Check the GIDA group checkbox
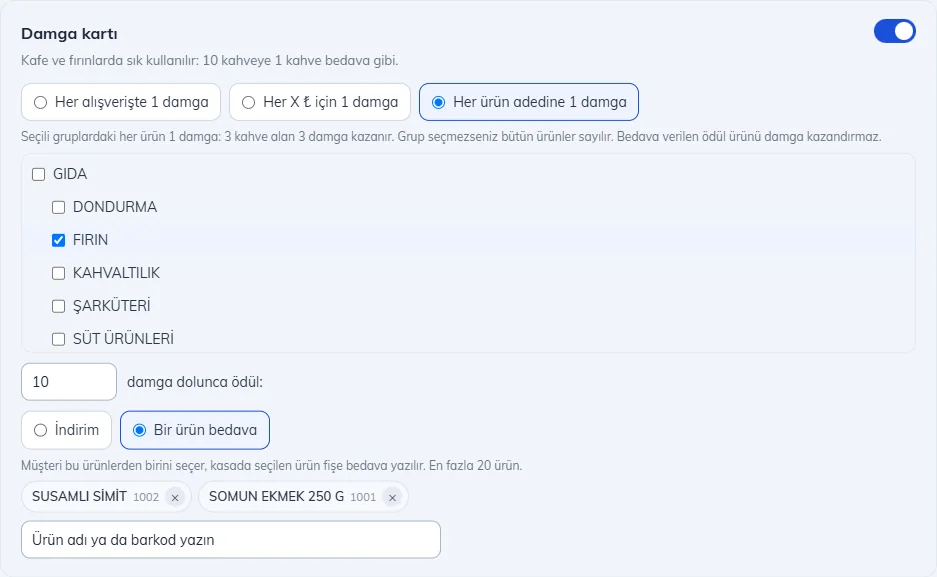This screenshot has width=937, height=577. 39,174
